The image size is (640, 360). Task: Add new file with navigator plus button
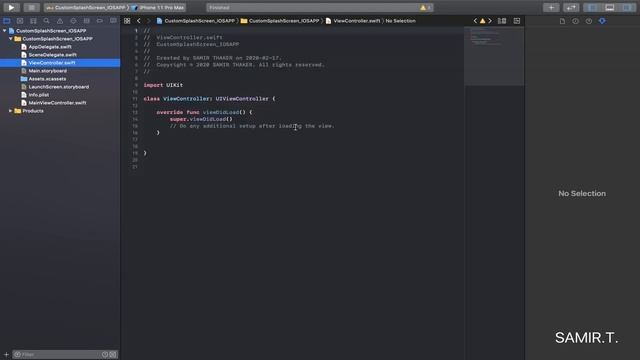pos(6,354)
